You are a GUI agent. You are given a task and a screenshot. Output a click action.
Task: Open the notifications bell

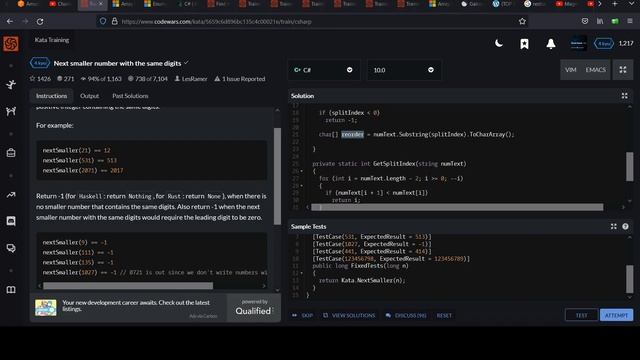551,44
